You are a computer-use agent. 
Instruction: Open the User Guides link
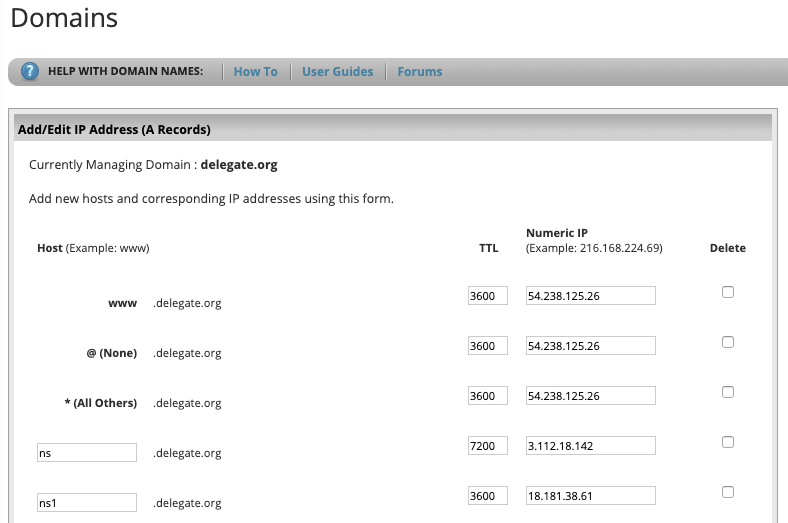click(x=337, y=72)
